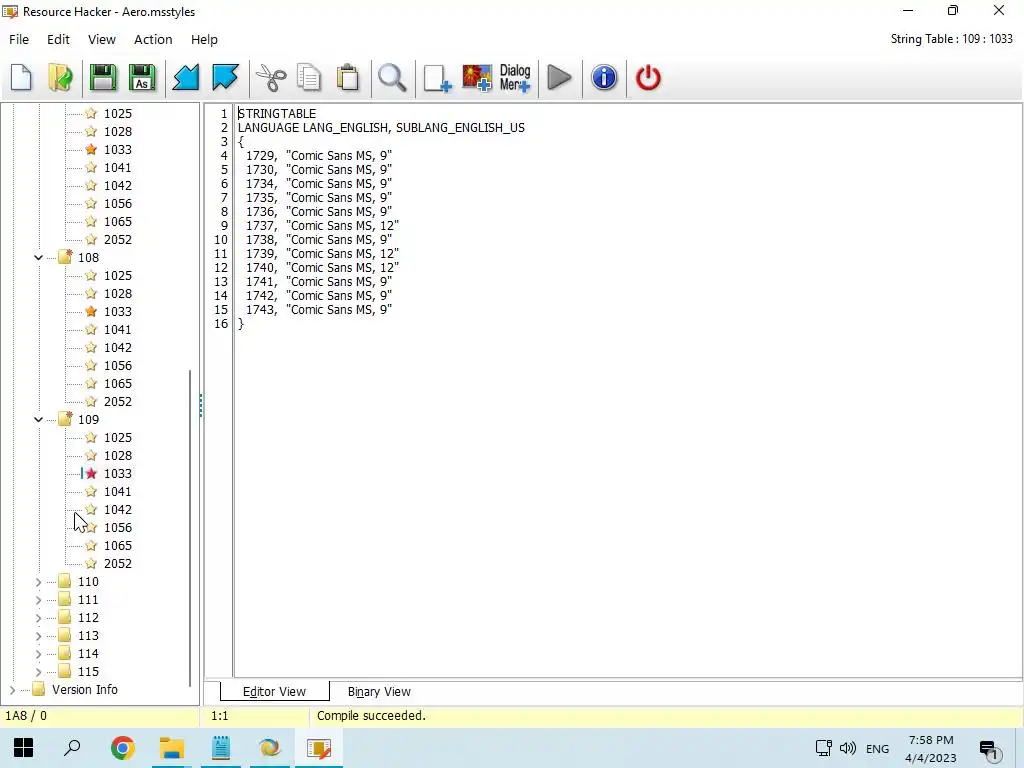Viewport: 1024px width, 768px height.
Task: Click the Resource Hacker taskbar icon
Action: (x=319, y=748)
